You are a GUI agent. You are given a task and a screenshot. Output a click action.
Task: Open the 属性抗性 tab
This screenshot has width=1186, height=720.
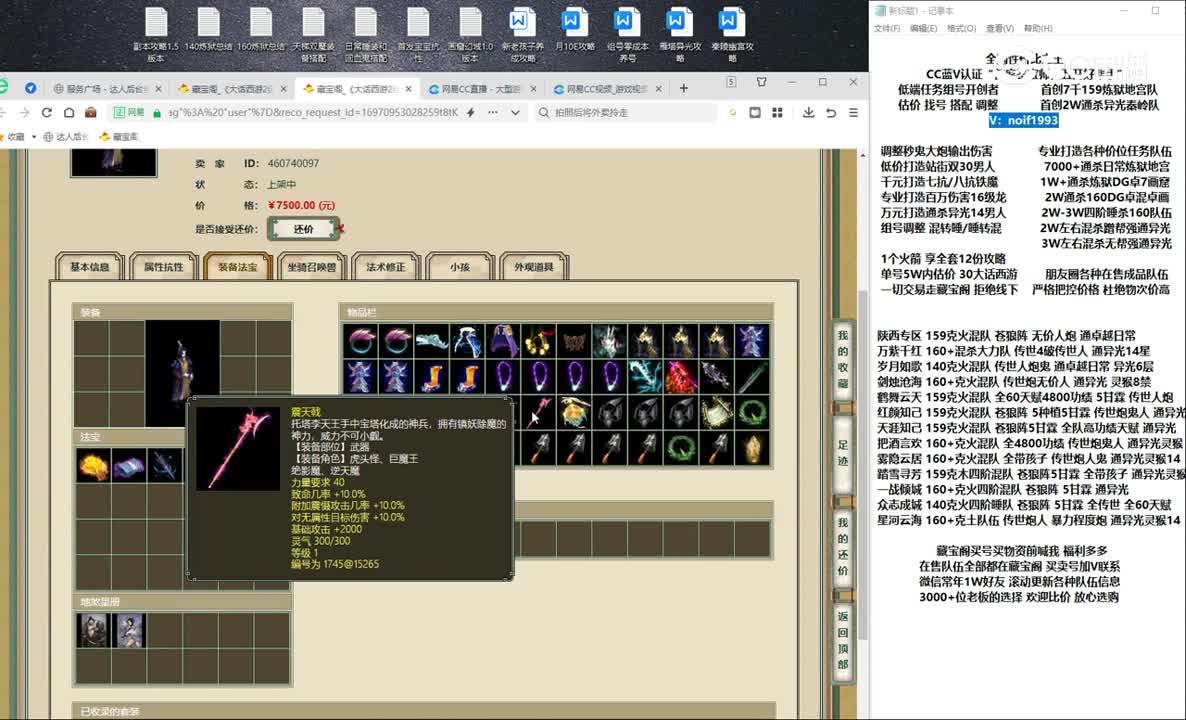click(x=164, y=267)
